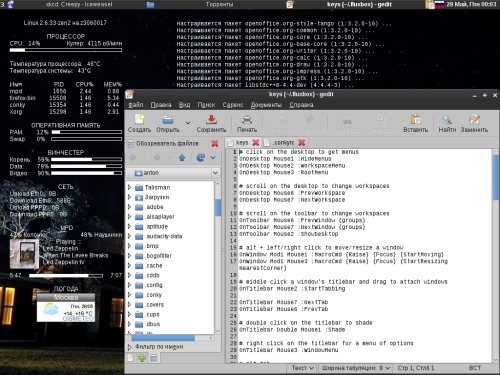Expand the .aptitude folder
The width and height of the screenshot is (500, 375).
pyautogui.click(x=130, y=226)
